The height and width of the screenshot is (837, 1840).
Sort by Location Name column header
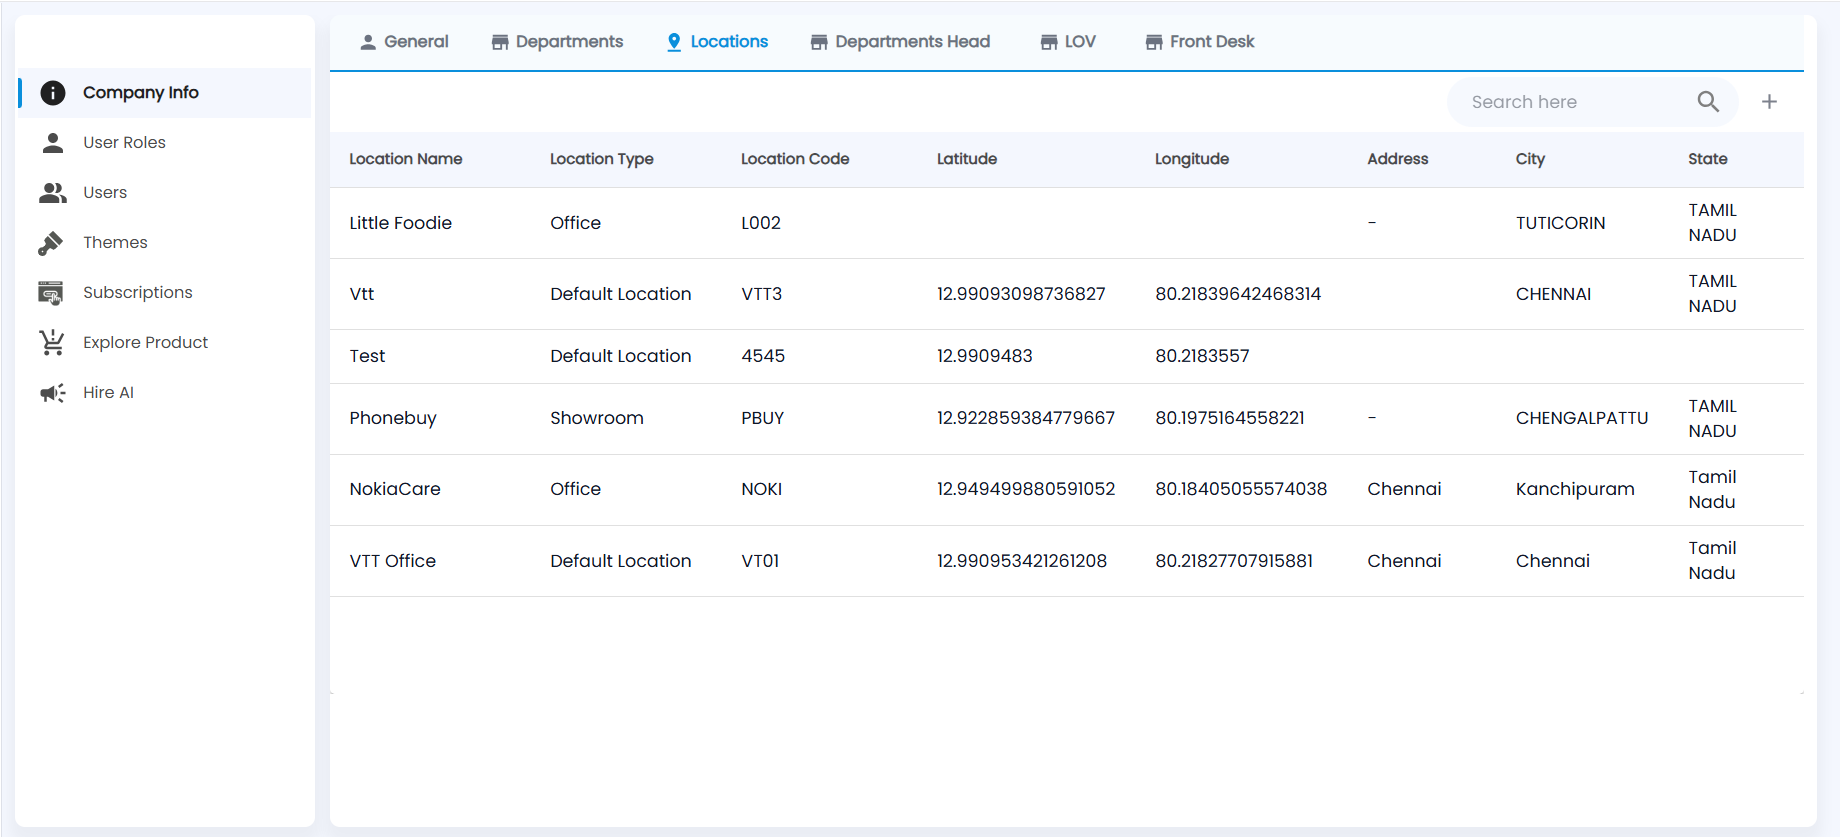tap(405, 159)
